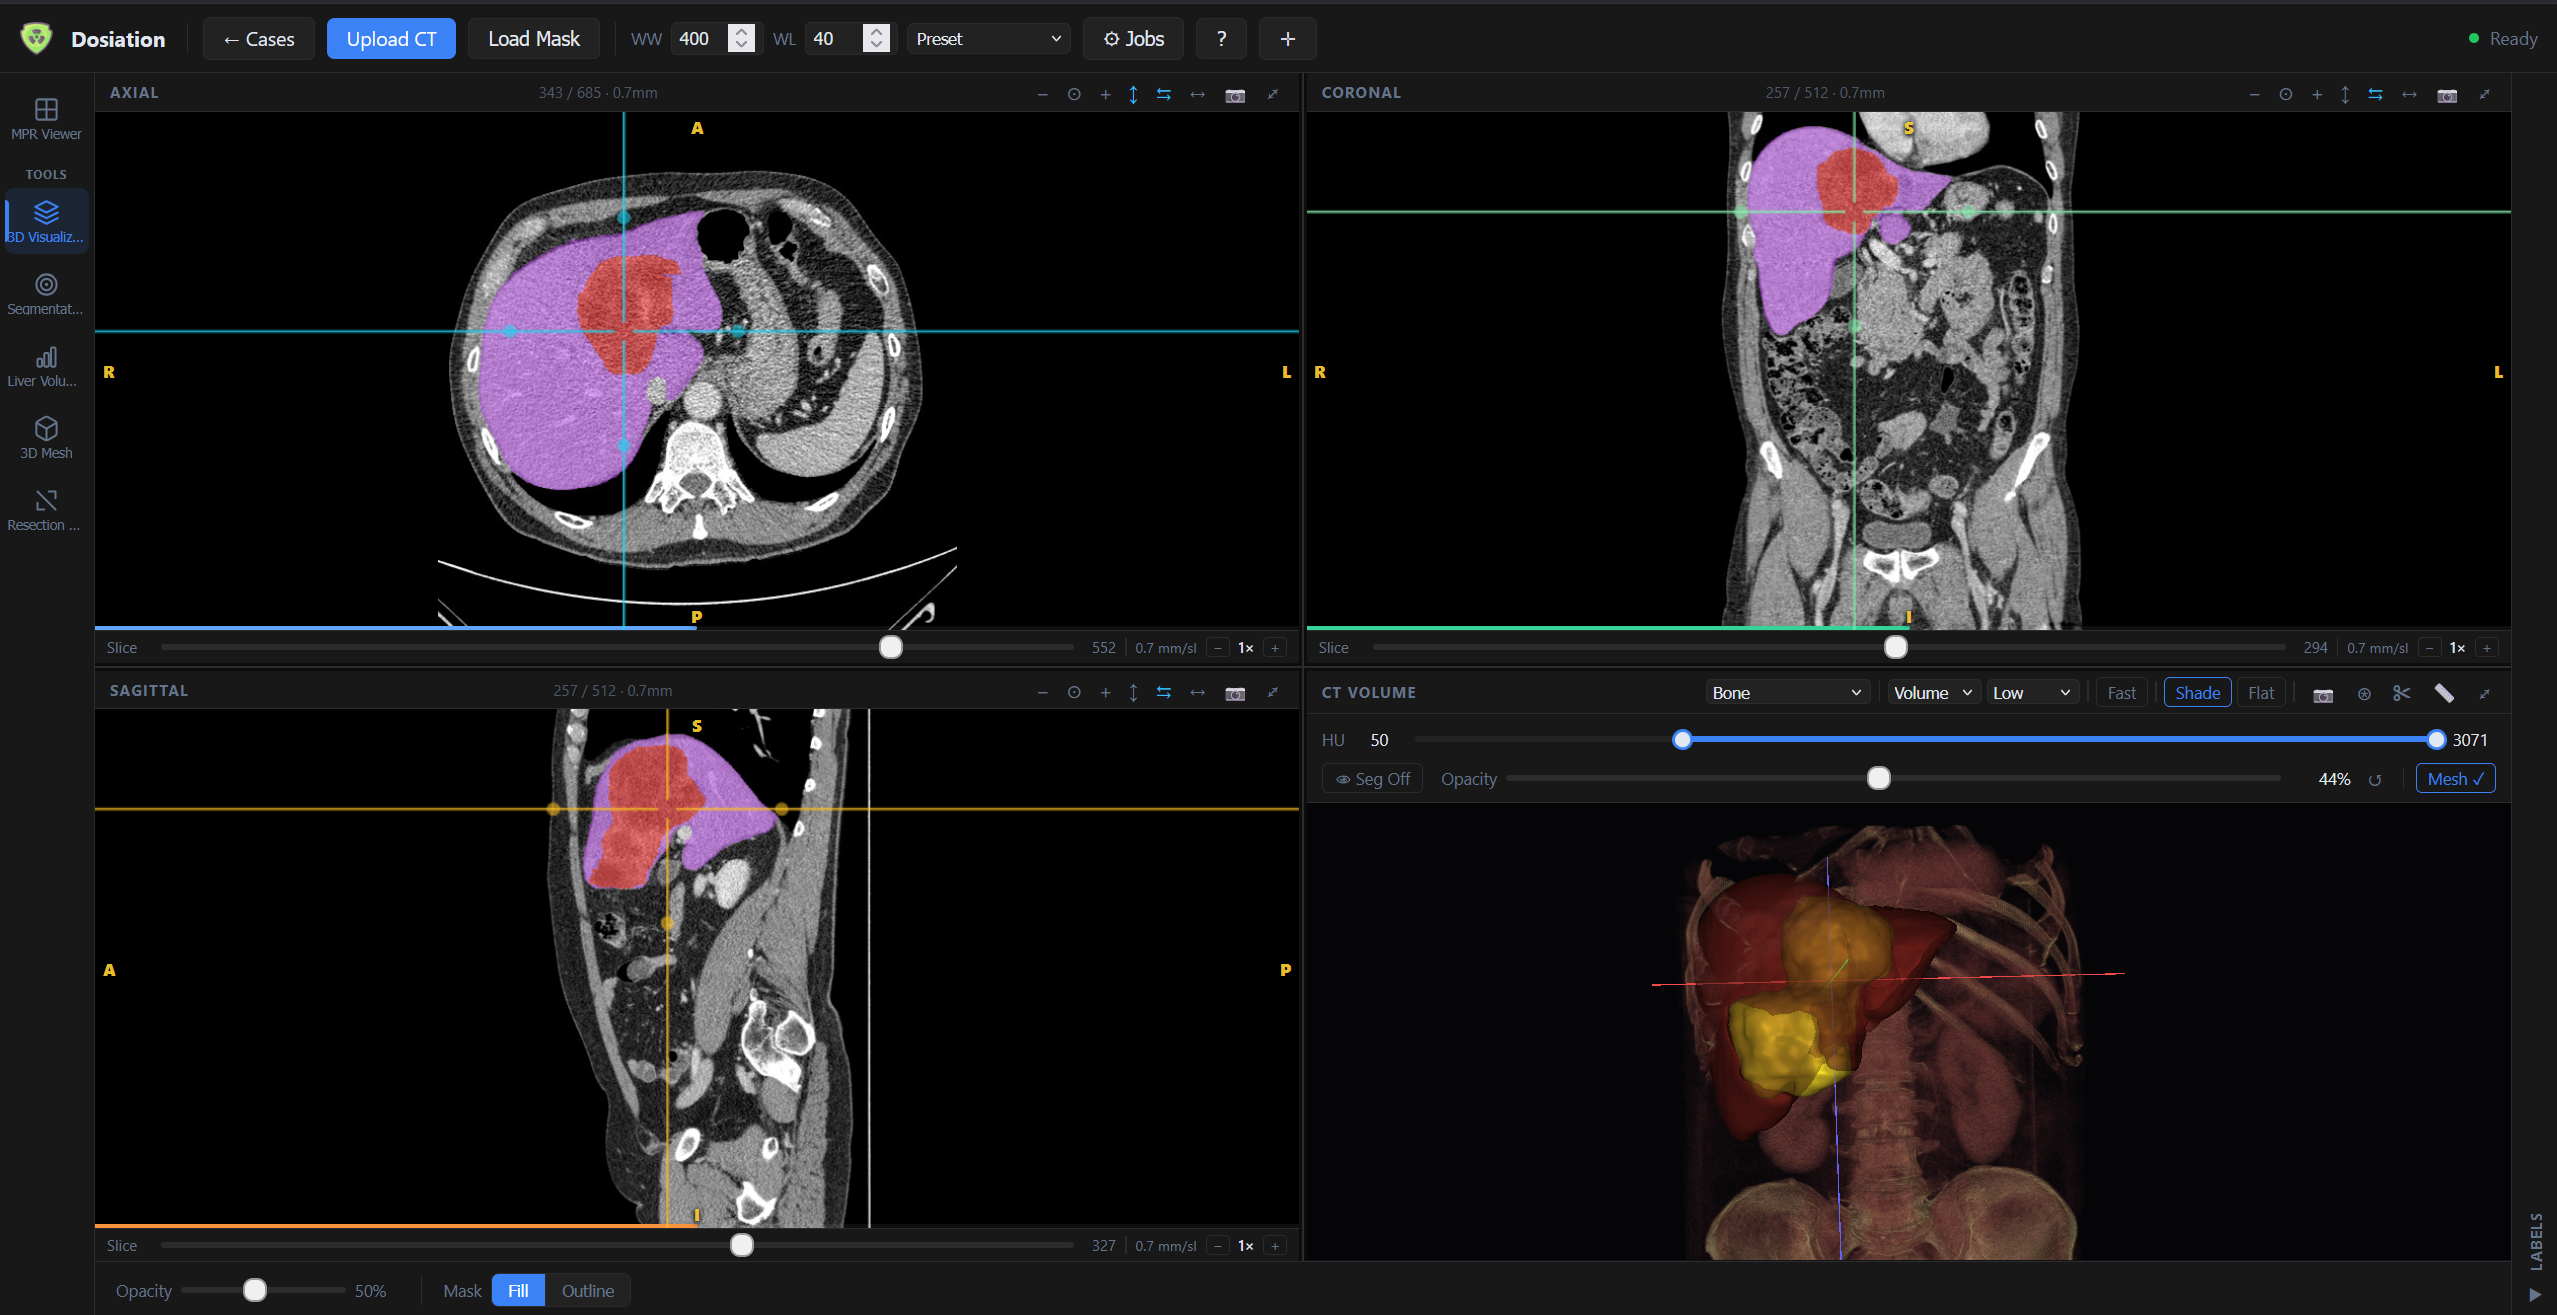Click the Load Mask button
The width and height of the screenshot is (2557, 1315).
[534, 39]
